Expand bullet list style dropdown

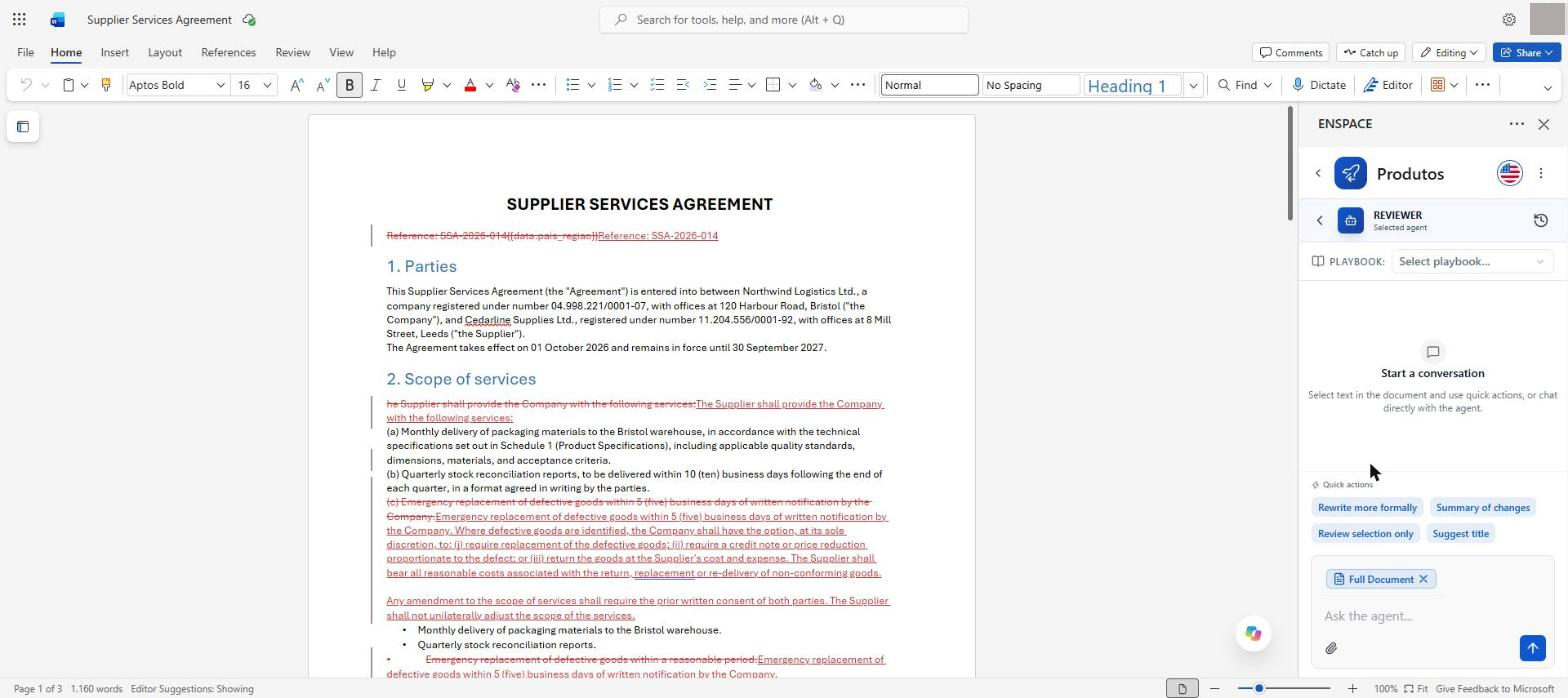tap(591, 85)
